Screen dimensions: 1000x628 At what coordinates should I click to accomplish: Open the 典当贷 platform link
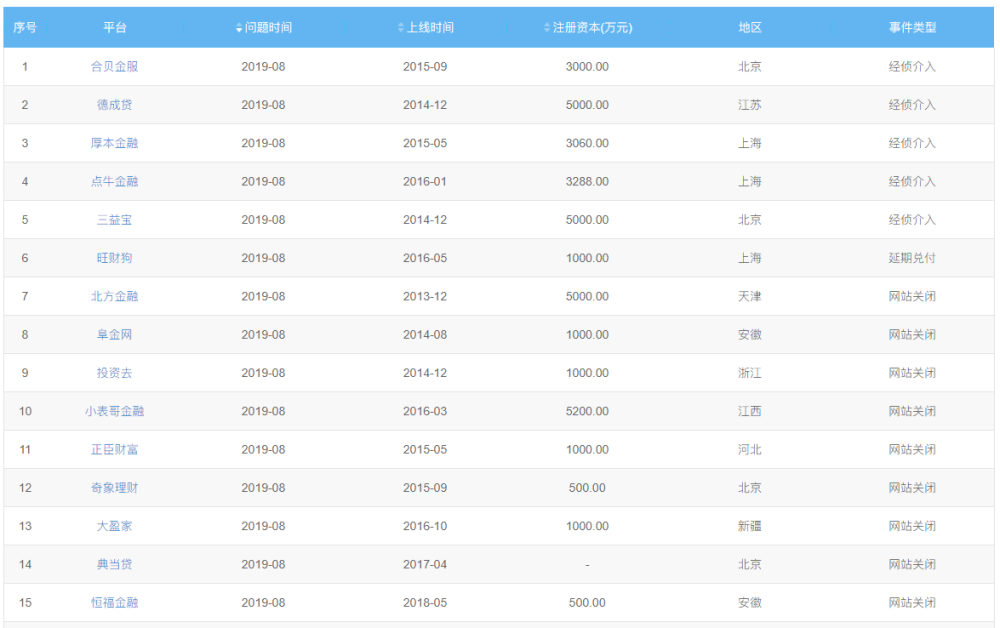tap(115, 564)
